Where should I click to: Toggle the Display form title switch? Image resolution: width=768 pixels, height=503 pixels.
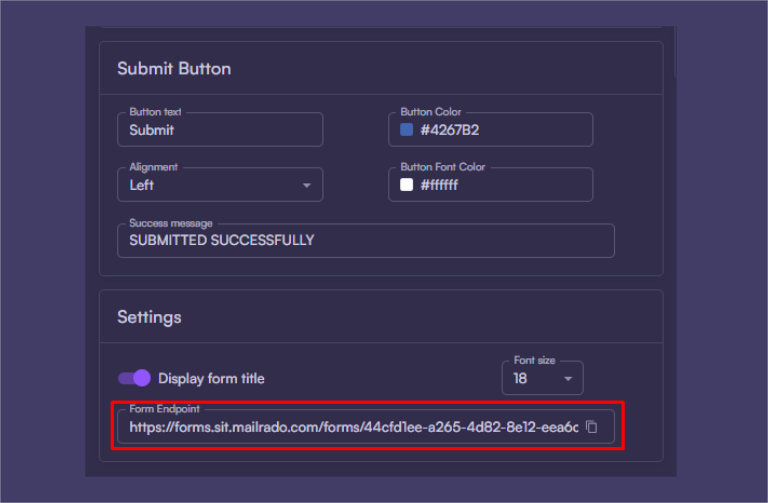pyautogui.click(x=134, y=378)
